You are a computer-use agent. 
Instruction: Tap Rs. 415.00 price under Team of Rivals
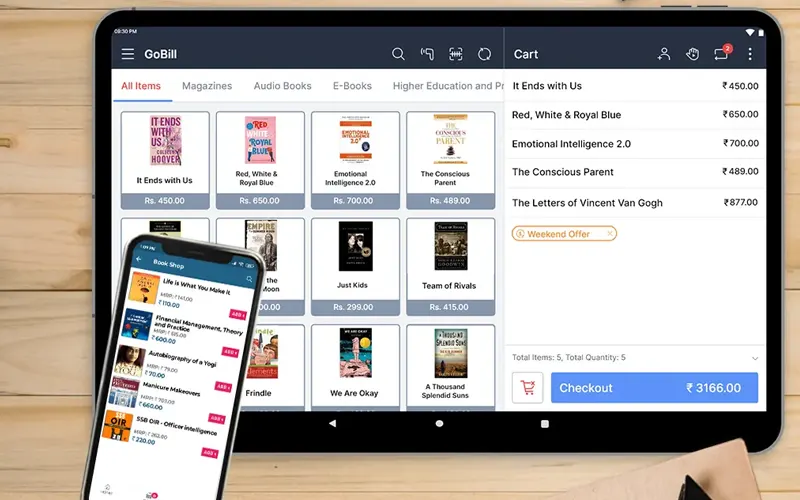(451, 307)
